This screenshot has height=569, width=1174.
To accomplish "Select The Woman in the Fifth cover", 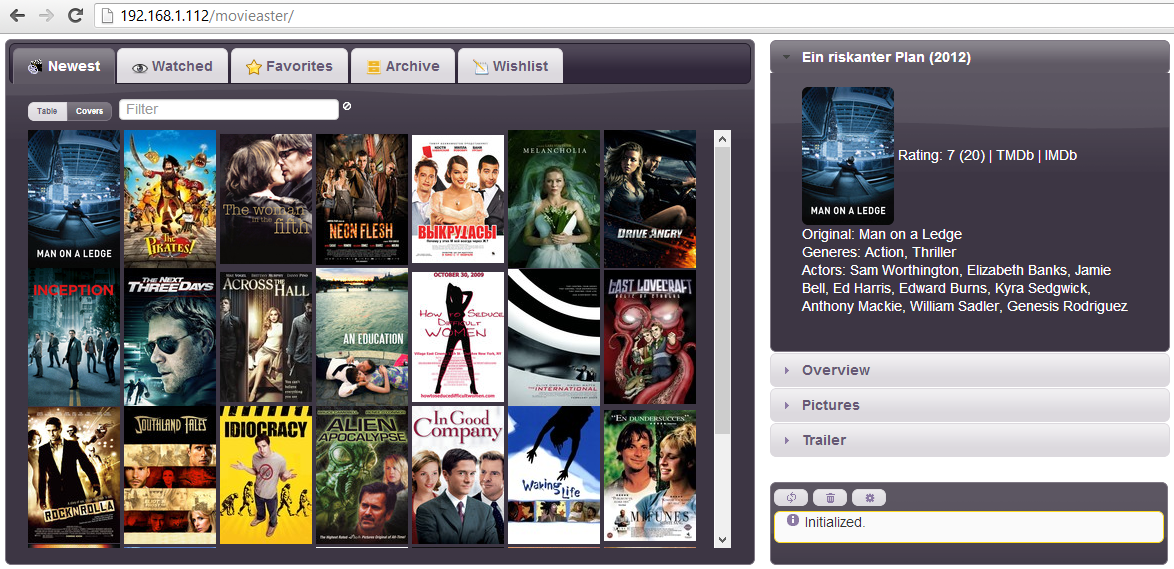I will click(266, 198).
